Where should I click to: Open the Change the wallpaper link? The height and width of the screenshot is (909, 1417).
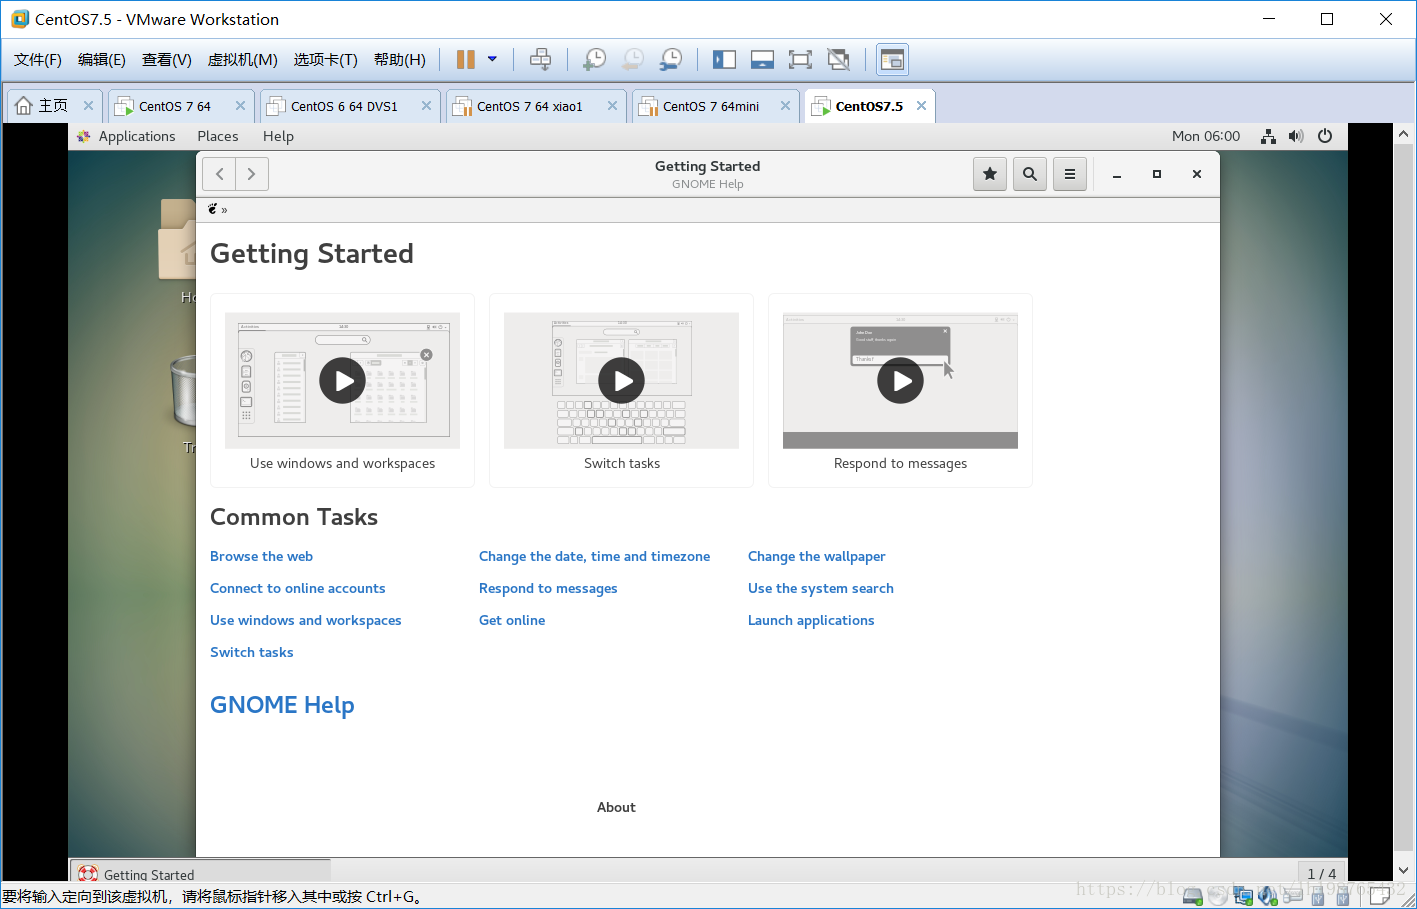pos(816,557)
